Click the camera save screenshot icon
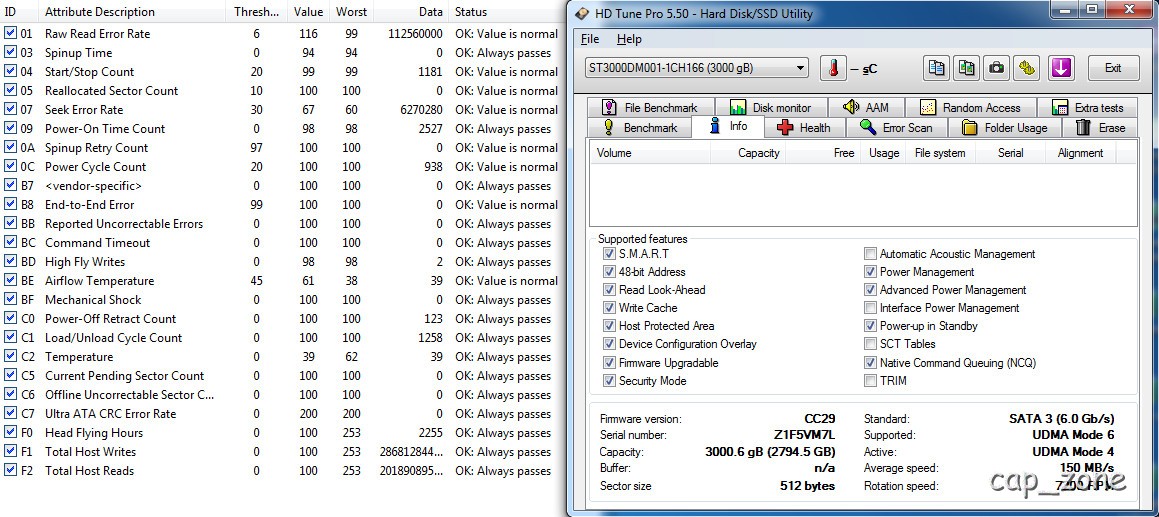Viewport: 1159px width, 517px height. tap(996, 68)
